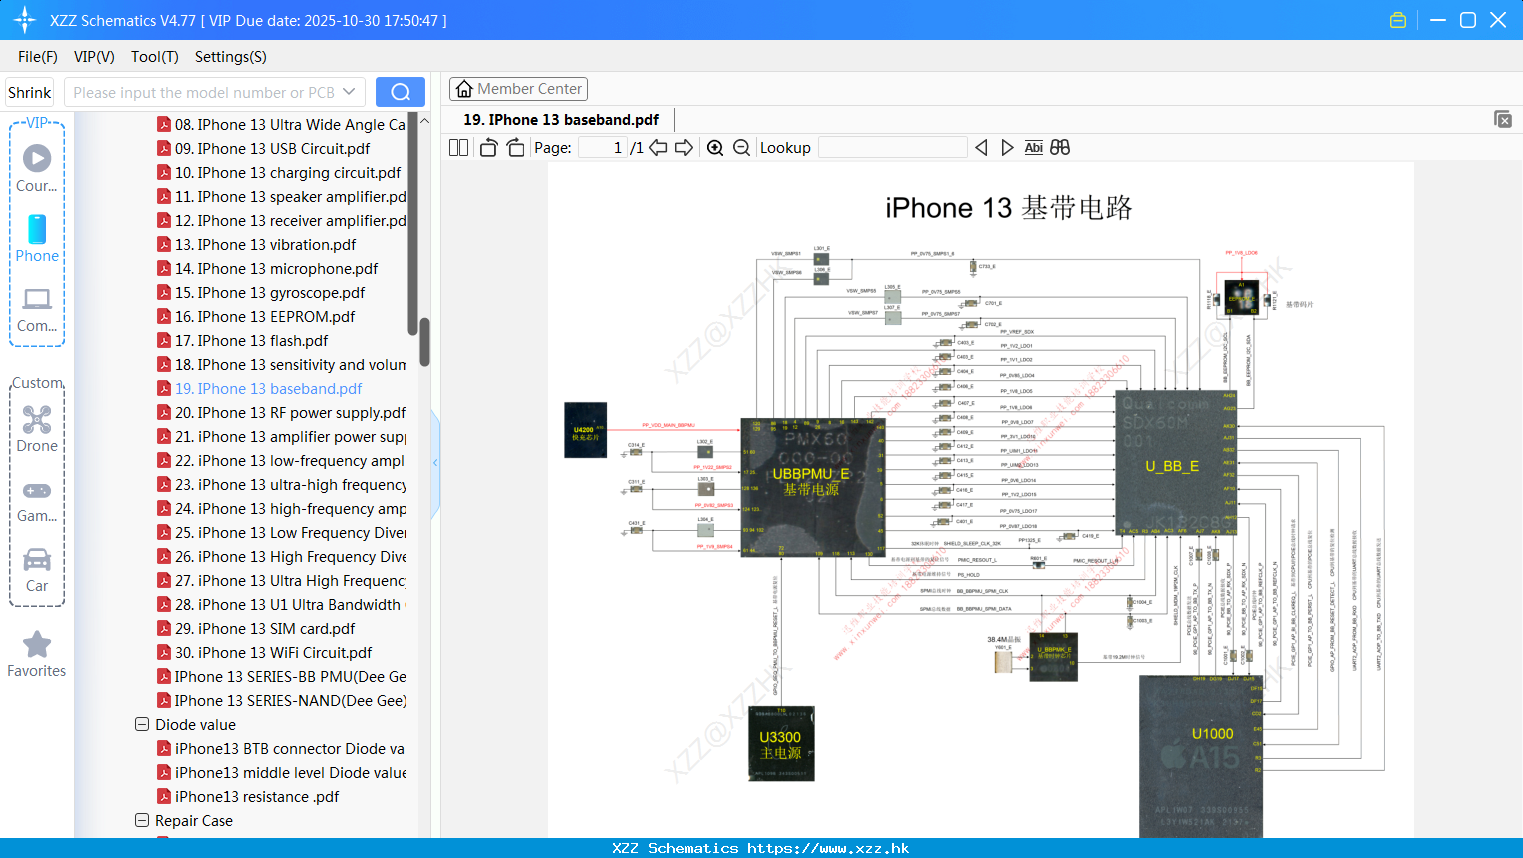This screenshot has height=858, width=1523.
Task: Find previous lookup match
Action: (981, 148)
